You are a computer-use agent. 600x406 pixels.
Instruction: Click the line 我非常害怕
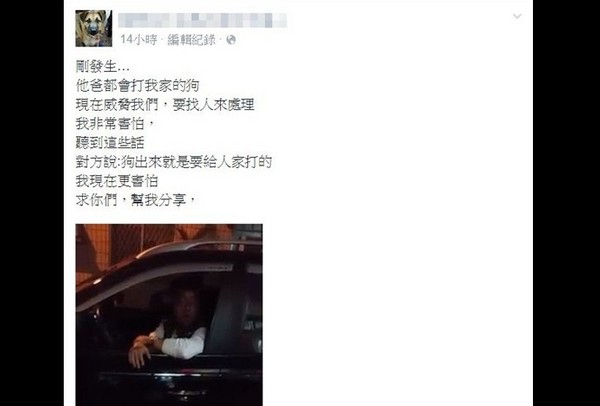pos(114,124)
